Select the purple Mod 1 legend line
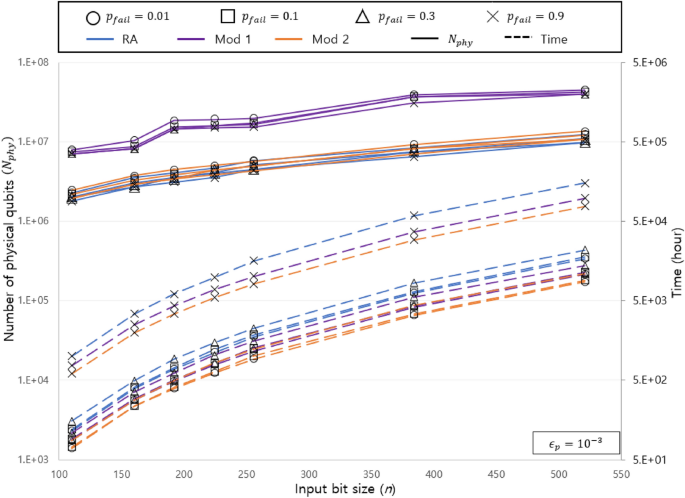This screenshot has height=498, width=685. point(191,39)
